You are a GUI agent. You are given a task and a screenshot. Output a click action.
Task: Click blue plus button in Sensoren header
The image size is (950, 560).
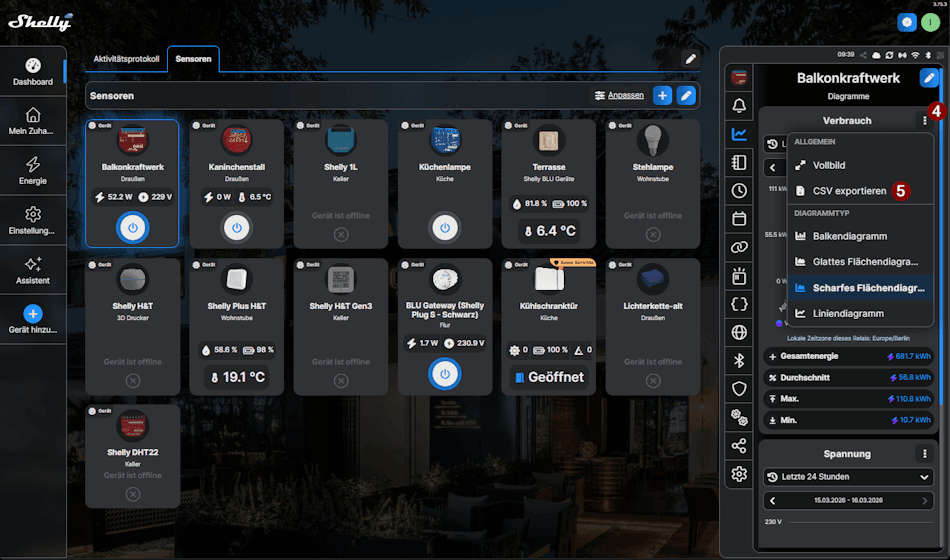(662, 96)
